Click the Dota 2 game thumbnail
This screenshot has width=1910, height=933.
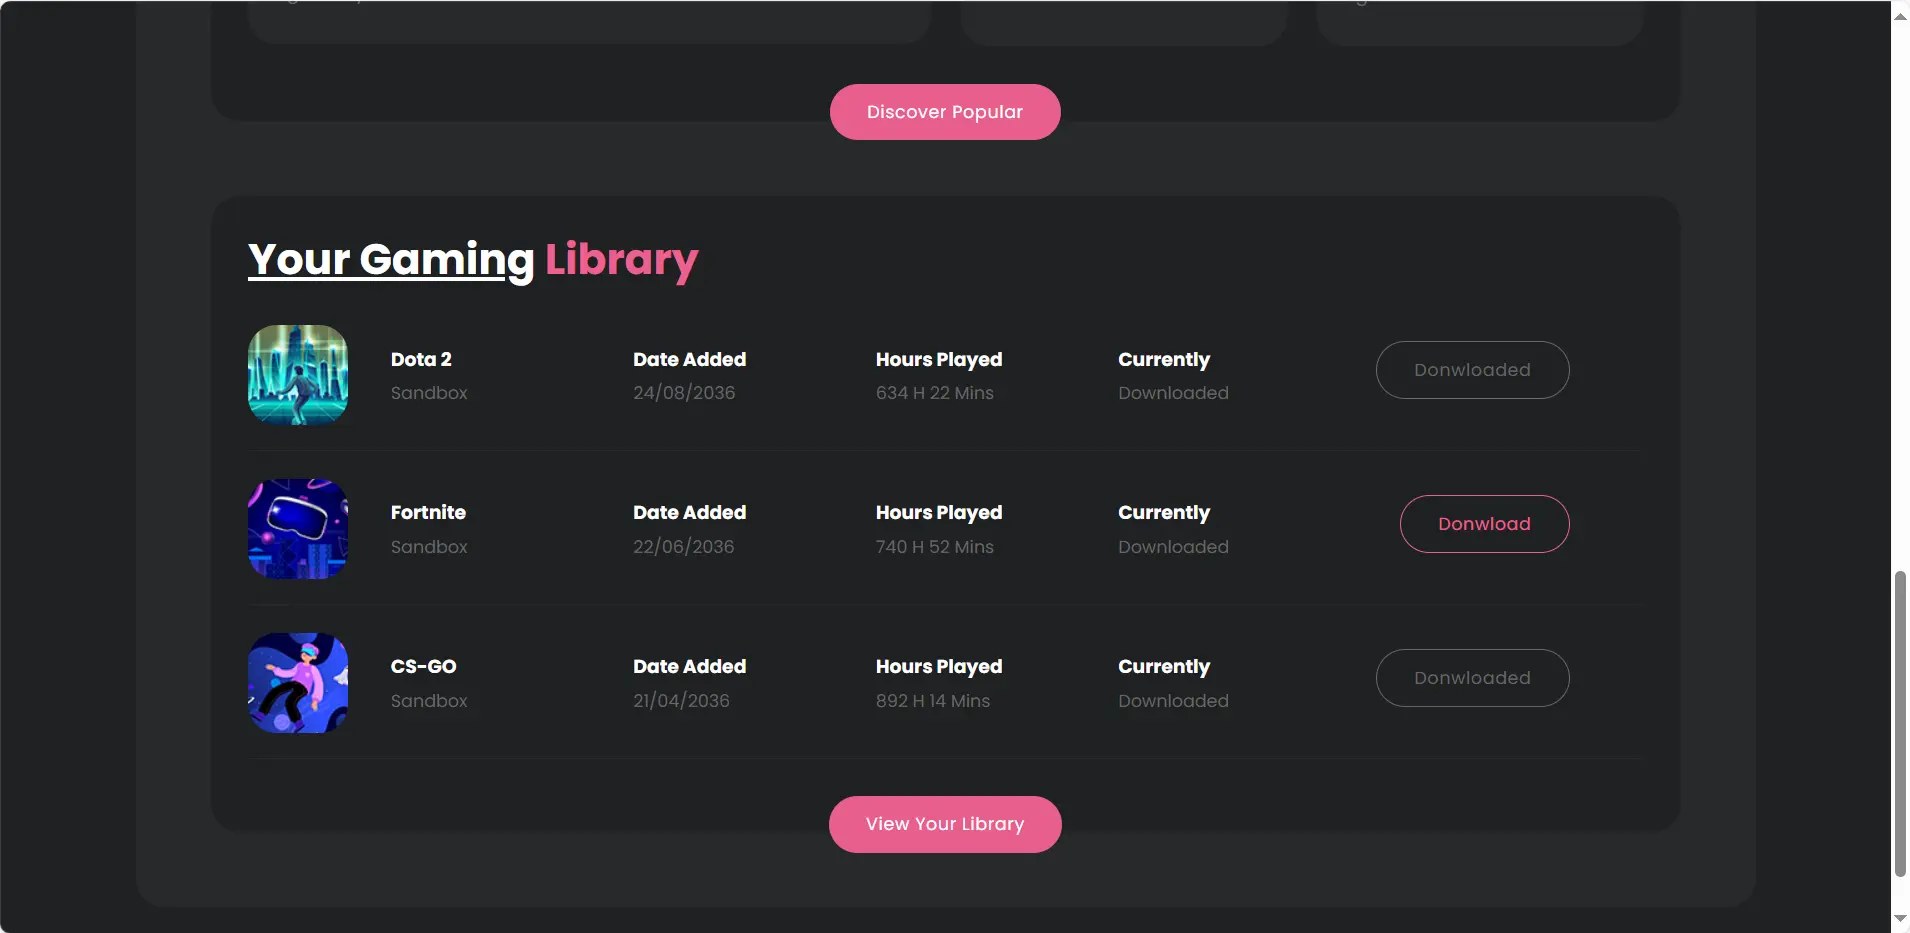298,375
